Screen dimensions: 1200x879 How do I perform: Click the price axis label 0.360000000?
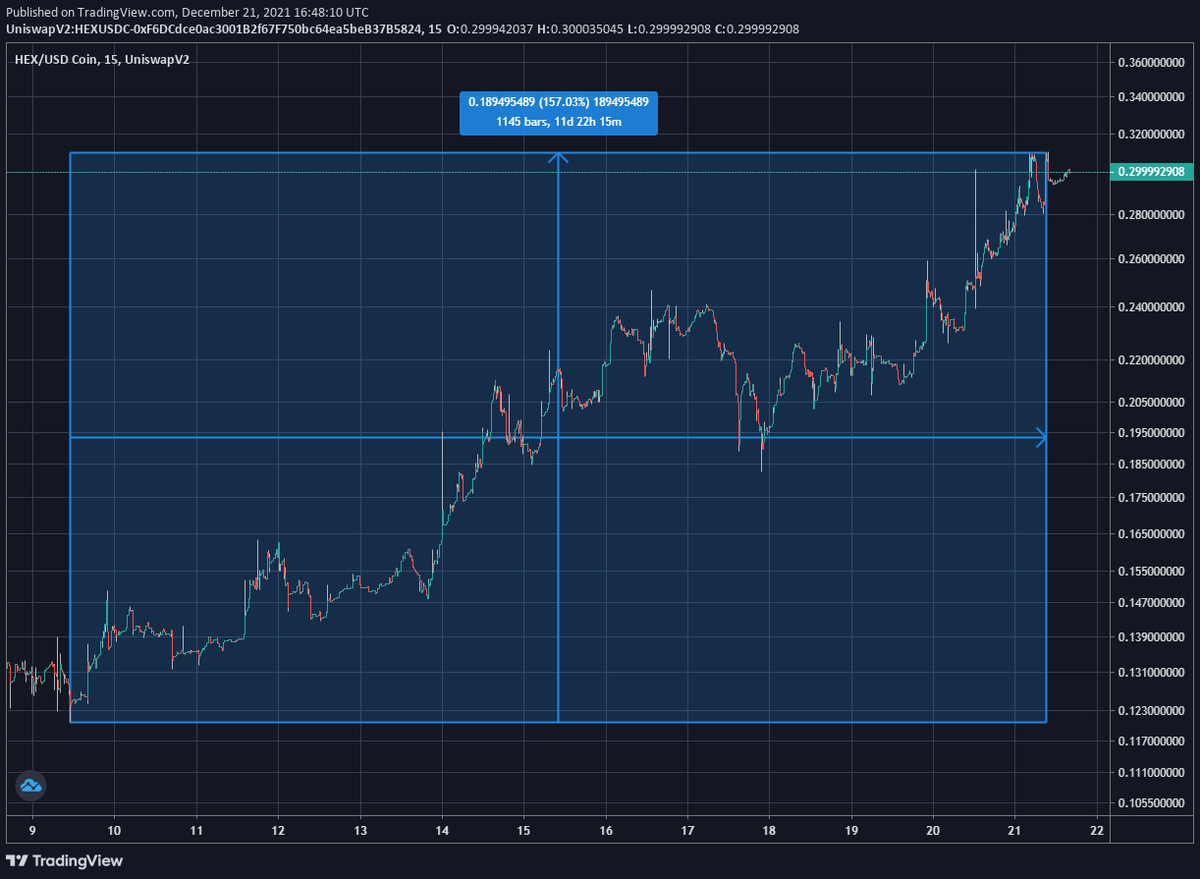(1152, 63)
